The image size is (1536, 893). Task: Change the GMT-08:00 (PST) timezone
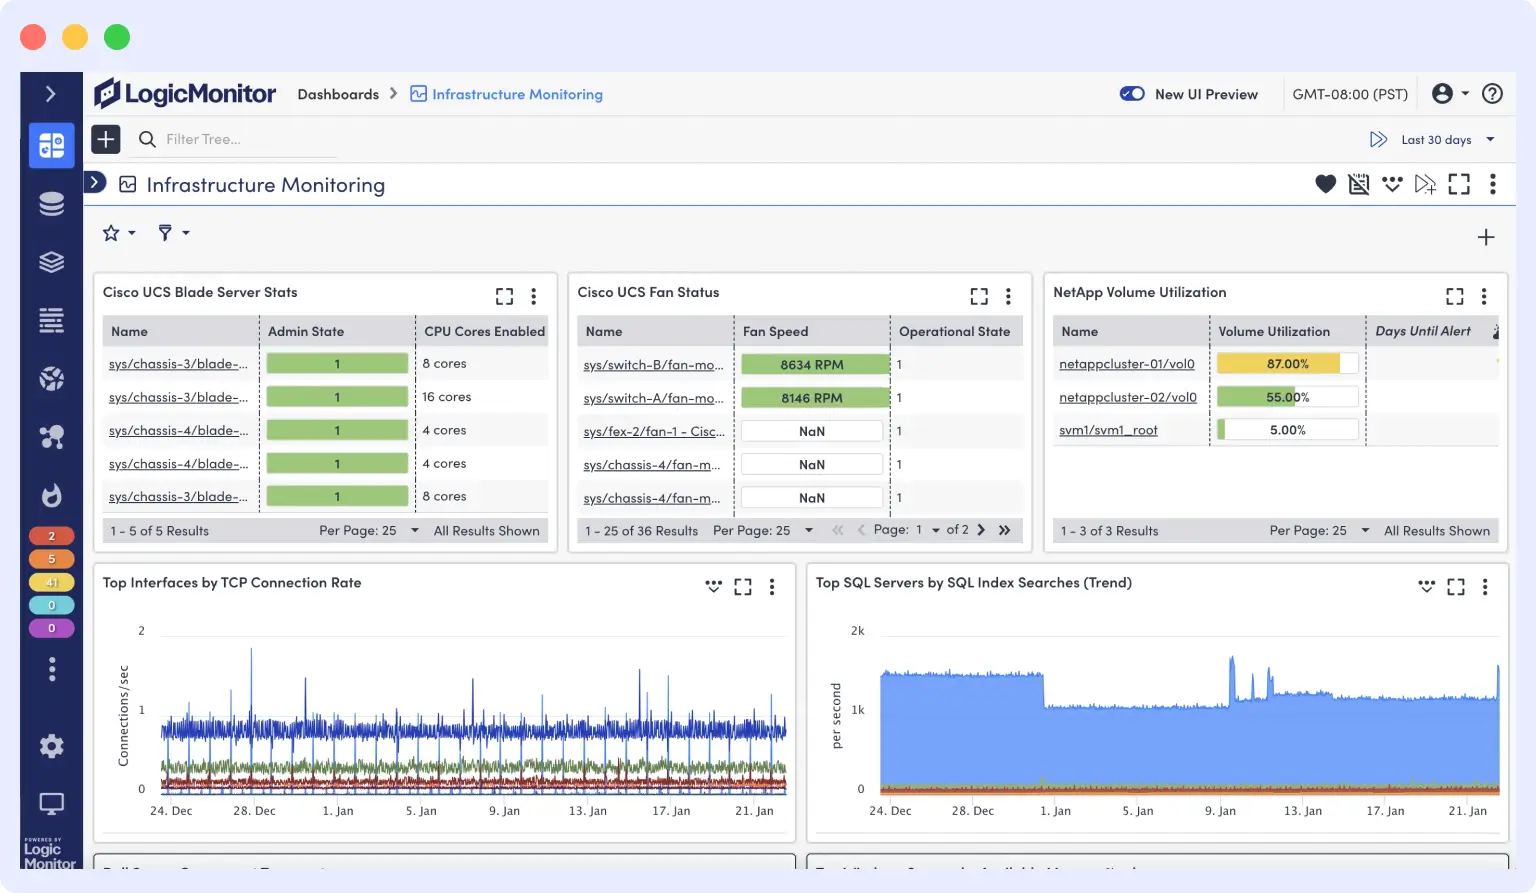(x=1350, y=94)
